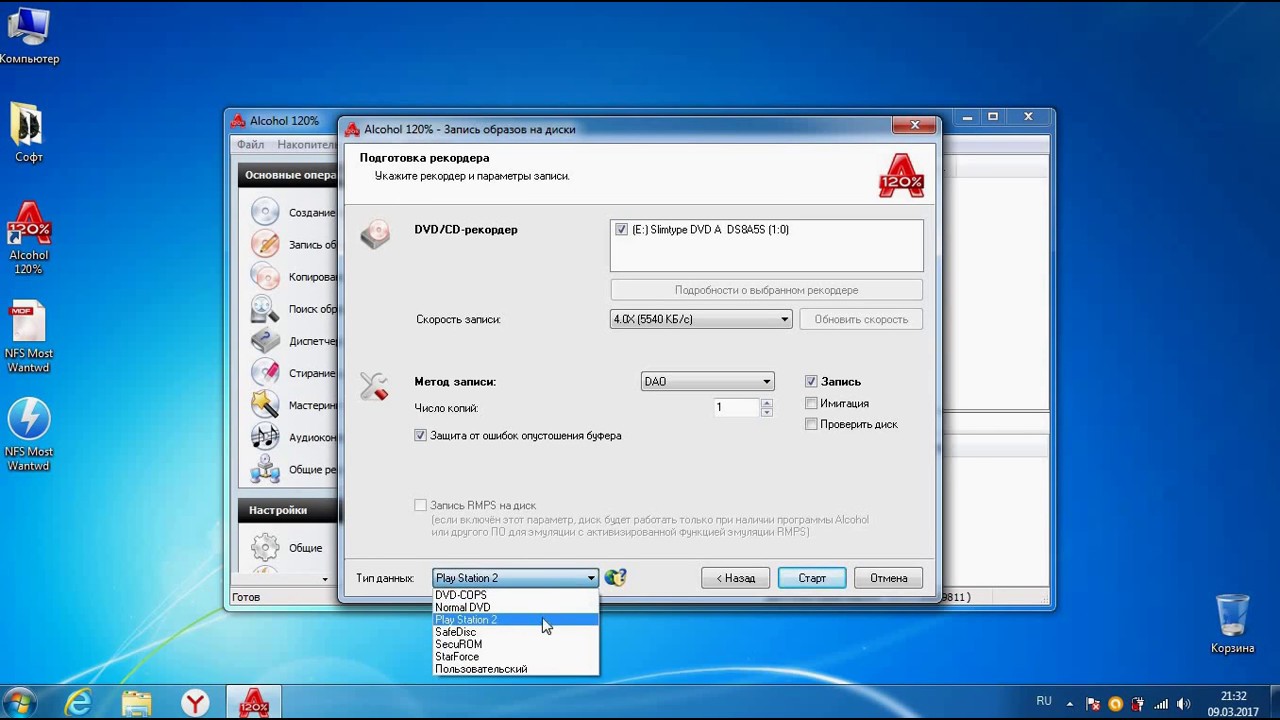Select DVD-COPS in the data type list
The width and height of the screenshot is (1280, 720).
[x=515, y=595]
